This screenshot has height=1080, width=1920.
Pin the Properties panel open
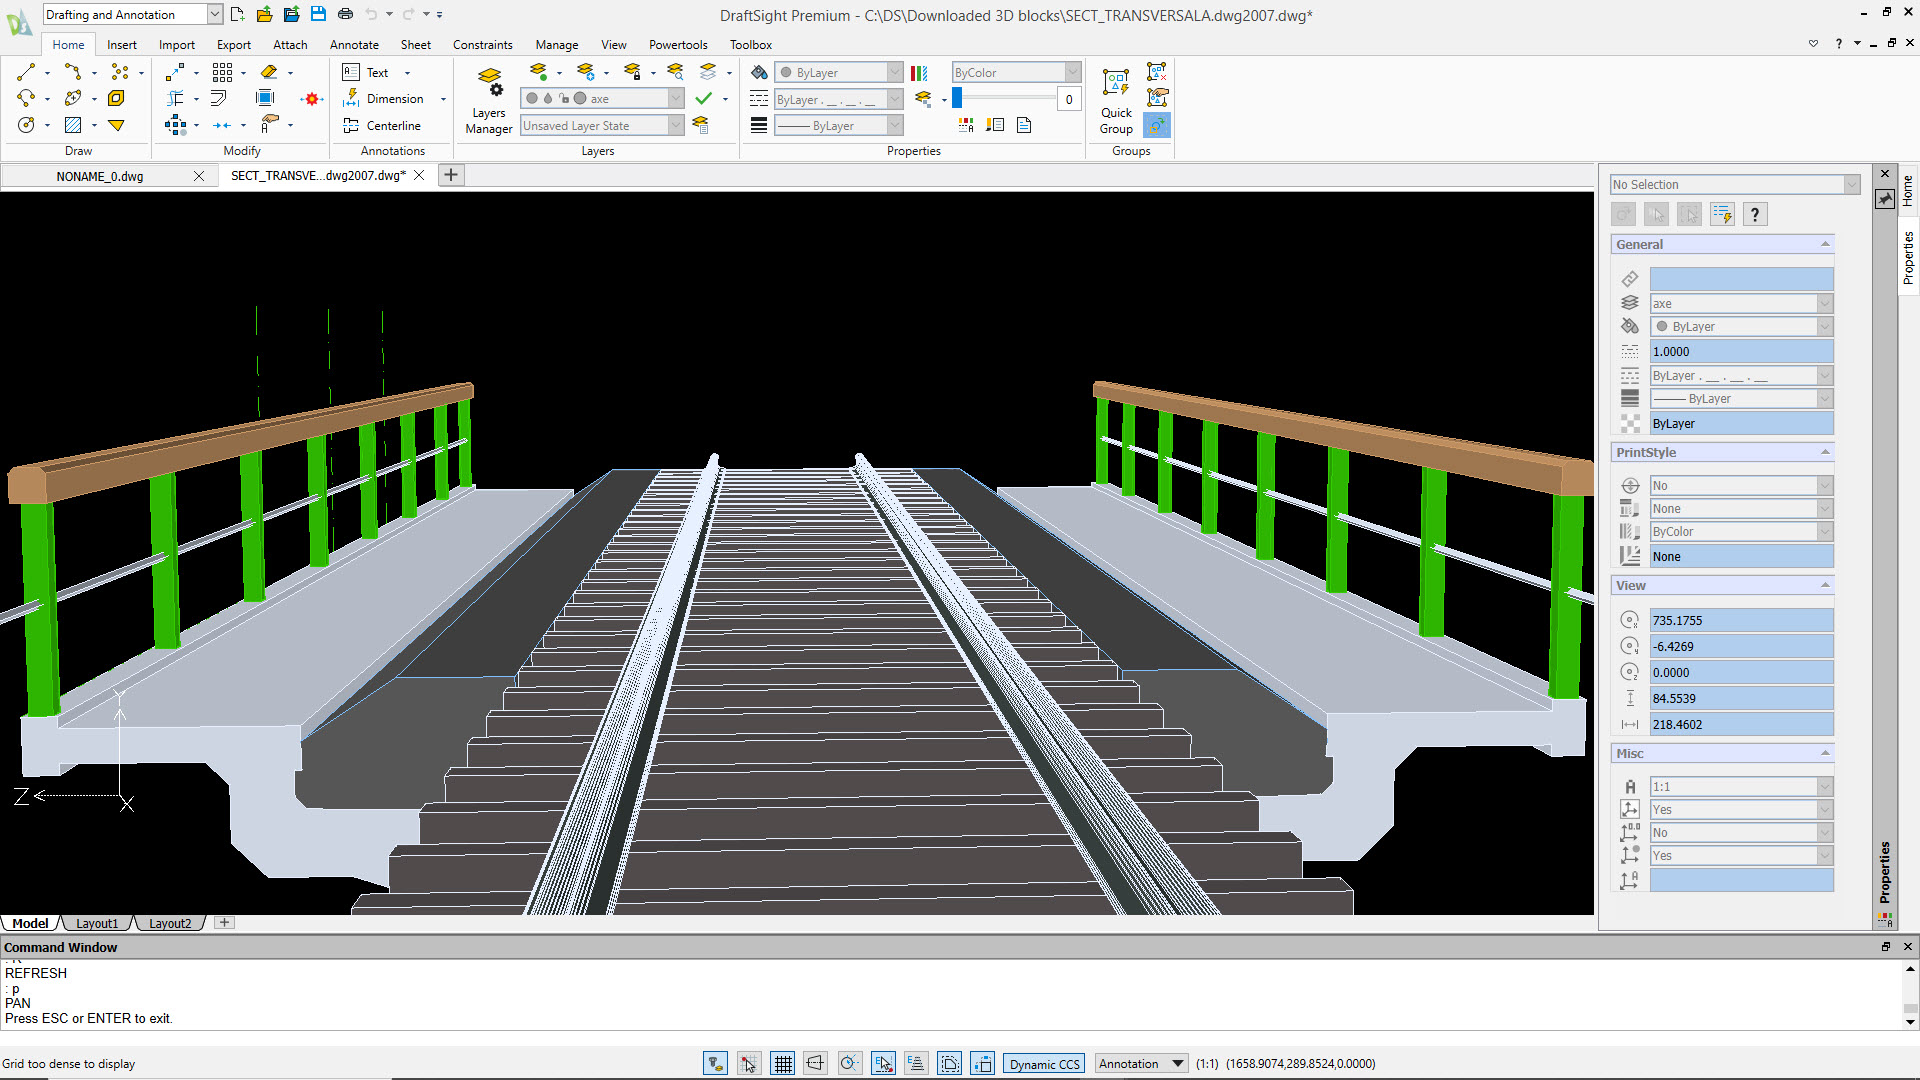coord(1884,199)
